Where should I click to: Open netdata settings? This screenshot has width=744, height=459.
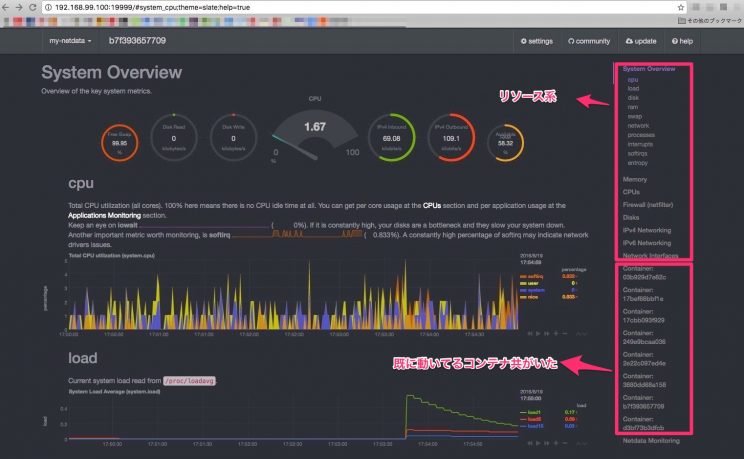[536, 41]
